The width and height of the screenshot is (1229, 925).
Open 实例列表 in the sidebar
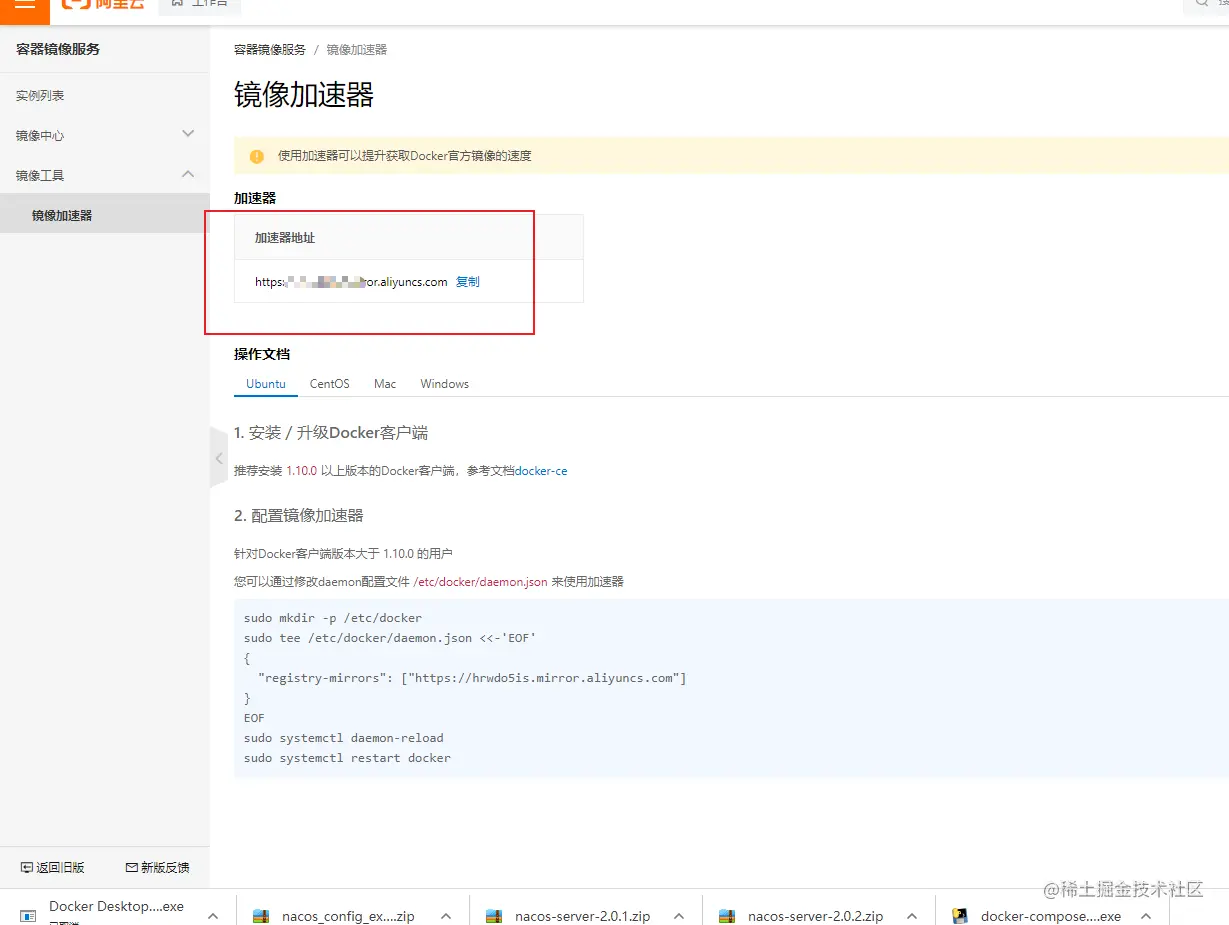click(x=40, y=96)
